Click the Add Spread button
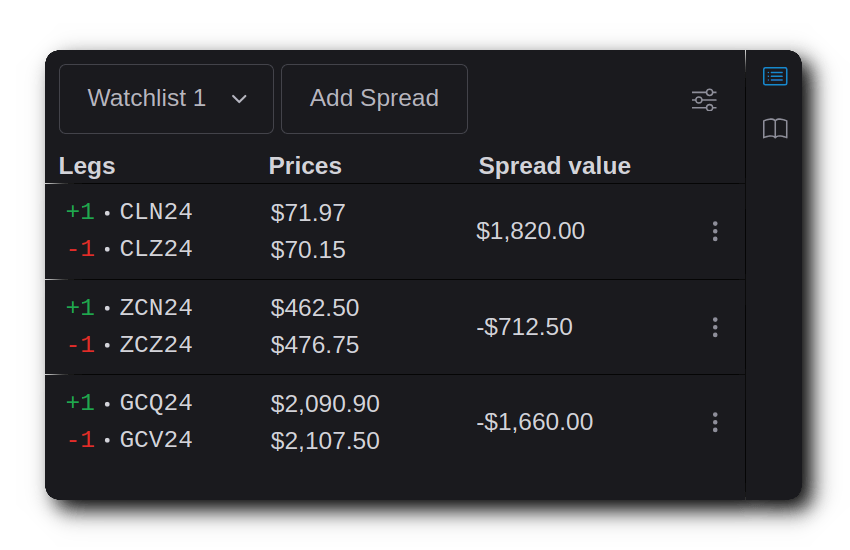 click(x=374, y=99)
